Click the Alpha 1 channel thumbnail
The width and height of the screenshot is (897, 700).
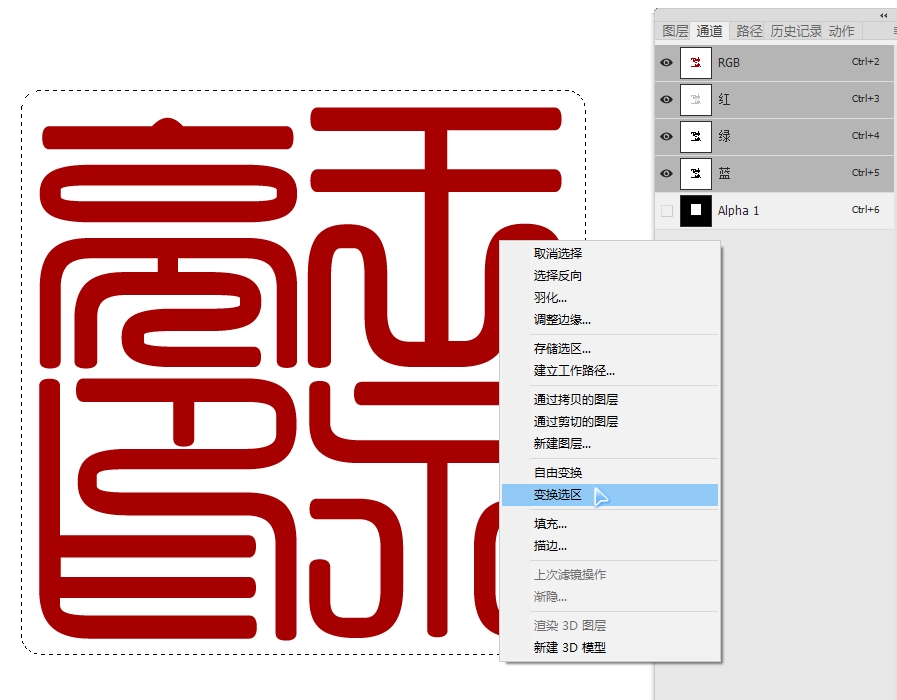coord(695,210)
